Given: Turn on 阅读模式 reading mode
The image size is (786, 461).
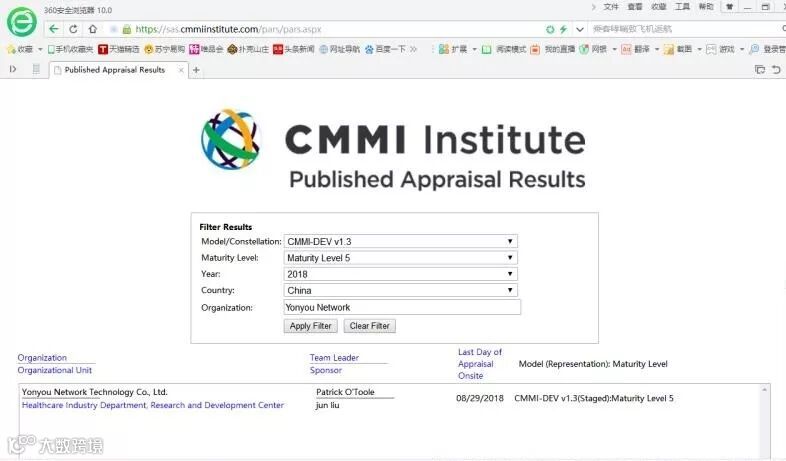Looking at the screenshot, I should point(504,49).
